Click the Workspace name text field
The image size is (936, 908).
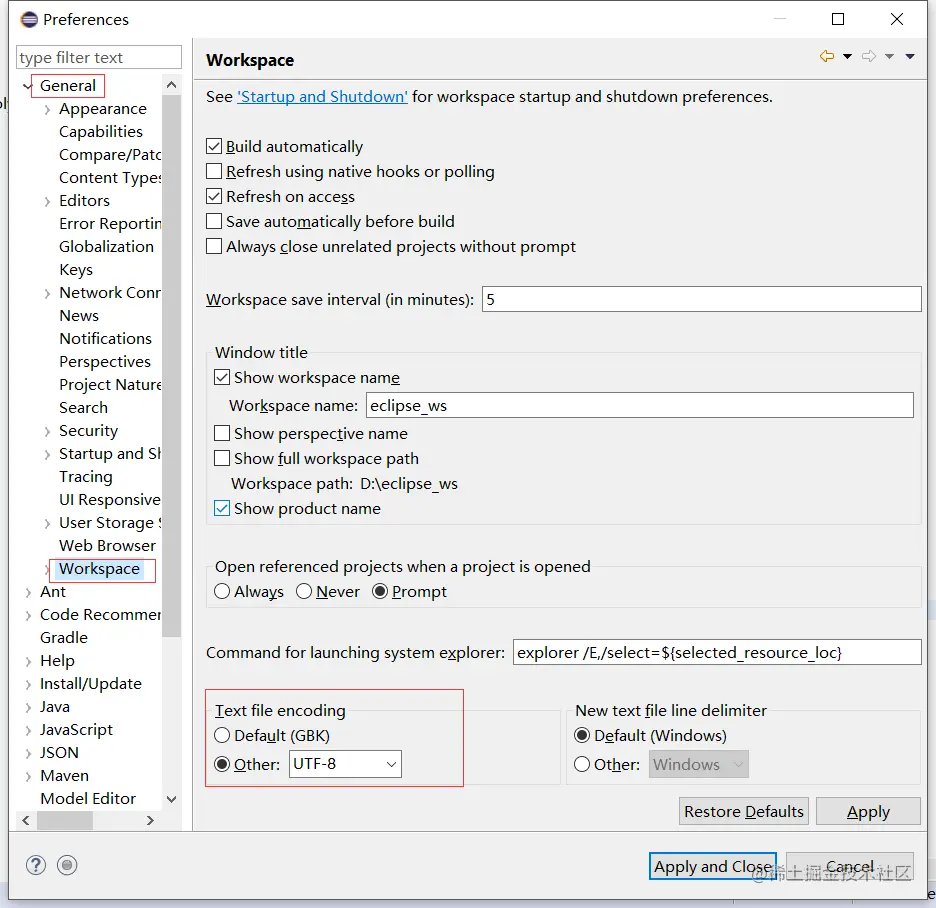(639, 405)
